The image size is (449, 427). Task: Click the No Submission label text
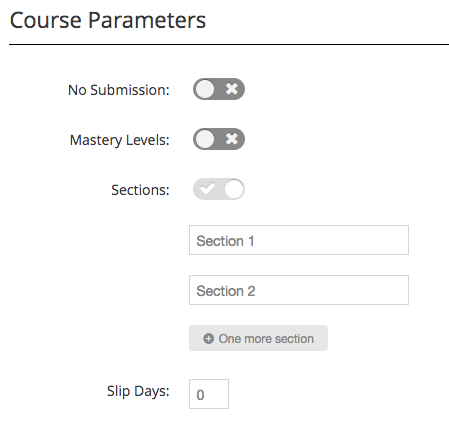point(119,90)
